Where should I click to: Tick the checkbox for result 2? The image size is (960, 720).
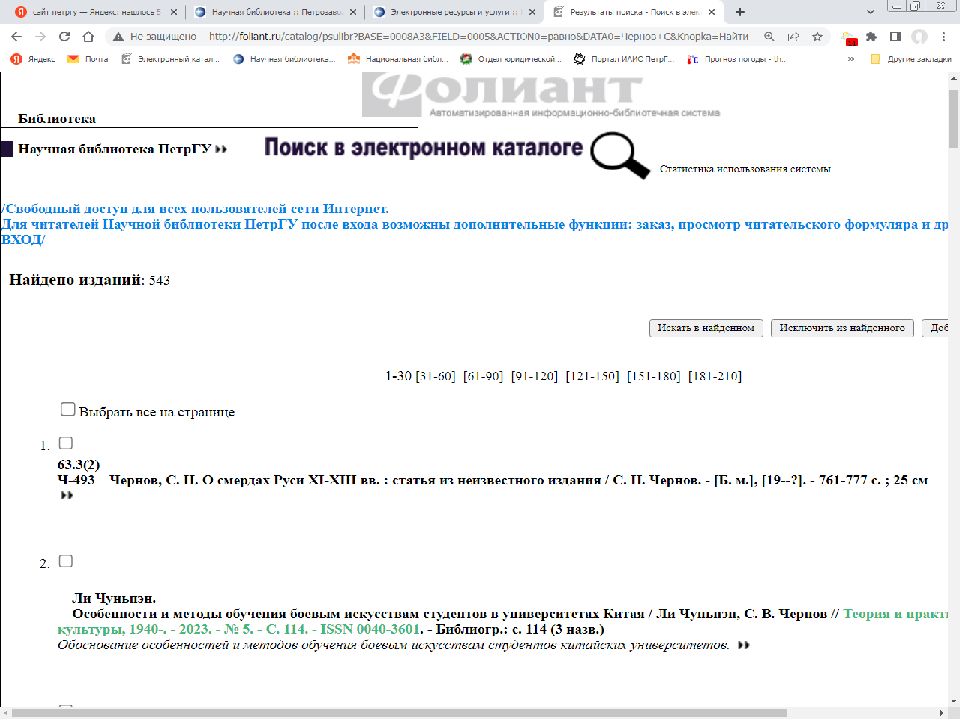pos(66,561)
